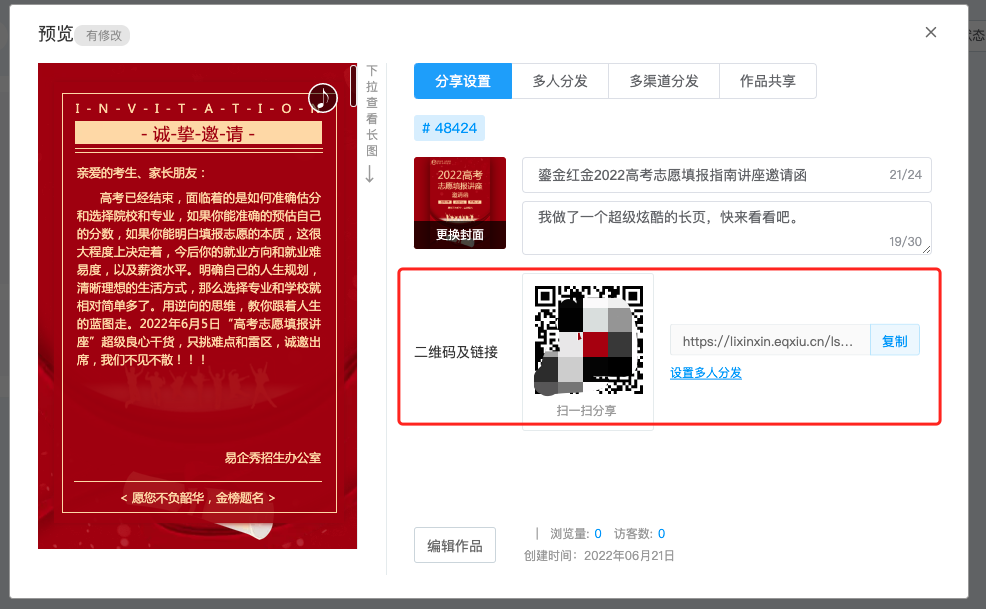Click the 有修改 status badge
986x609 pixels.
pos(106,36)
